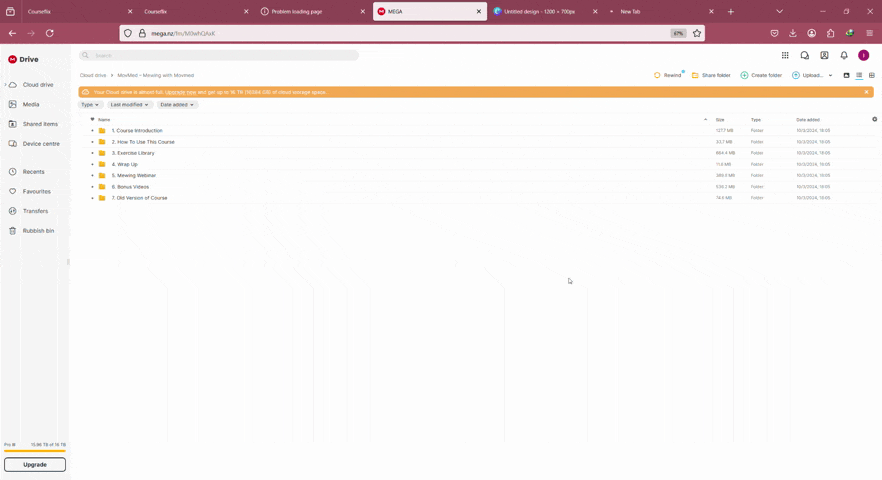Open Media in the sidebar

pyautogui.click(x=31, y=105)
